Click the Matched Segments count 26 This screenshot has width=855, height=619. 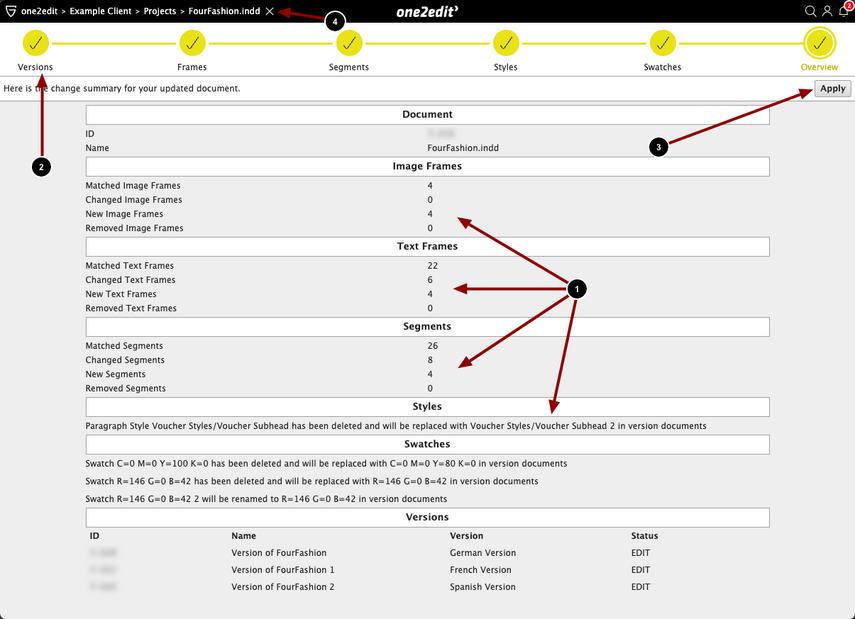click(432, 346)
